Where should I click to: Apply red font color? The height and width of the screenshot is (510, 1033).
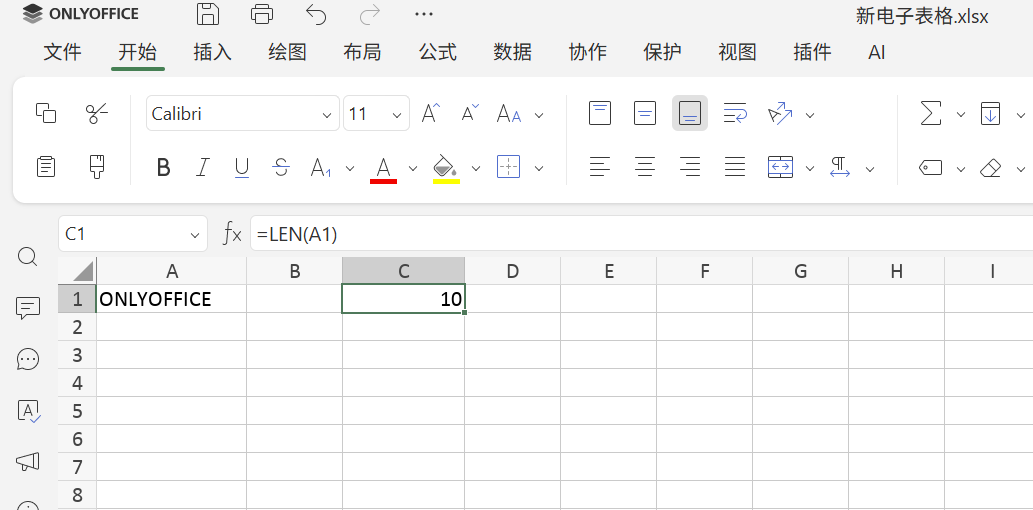point(383,169)
